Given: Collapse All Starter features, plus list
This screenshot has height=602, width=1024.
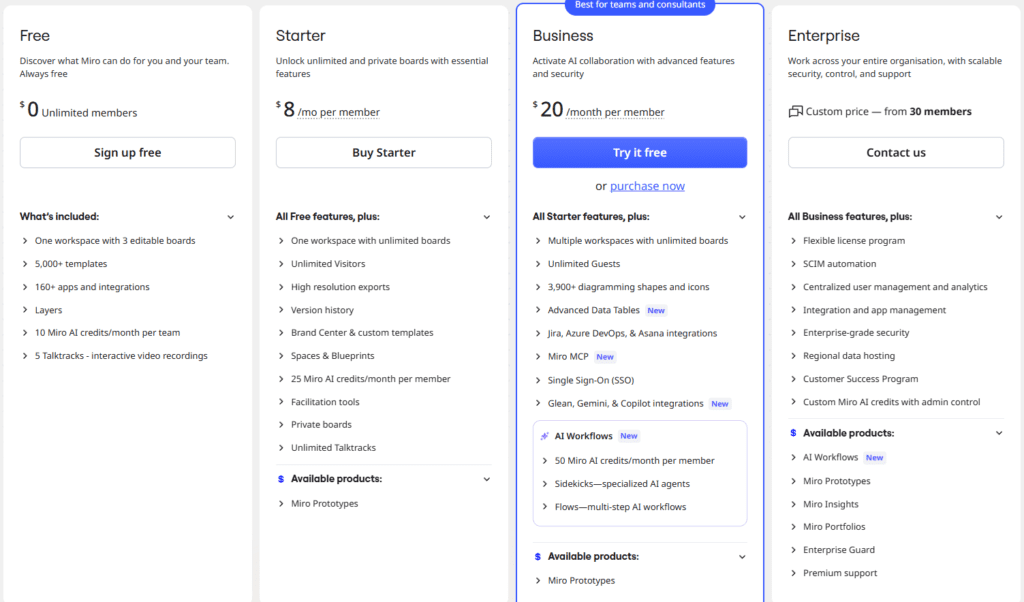Looking at the screenshot, I should coord(742,217).
